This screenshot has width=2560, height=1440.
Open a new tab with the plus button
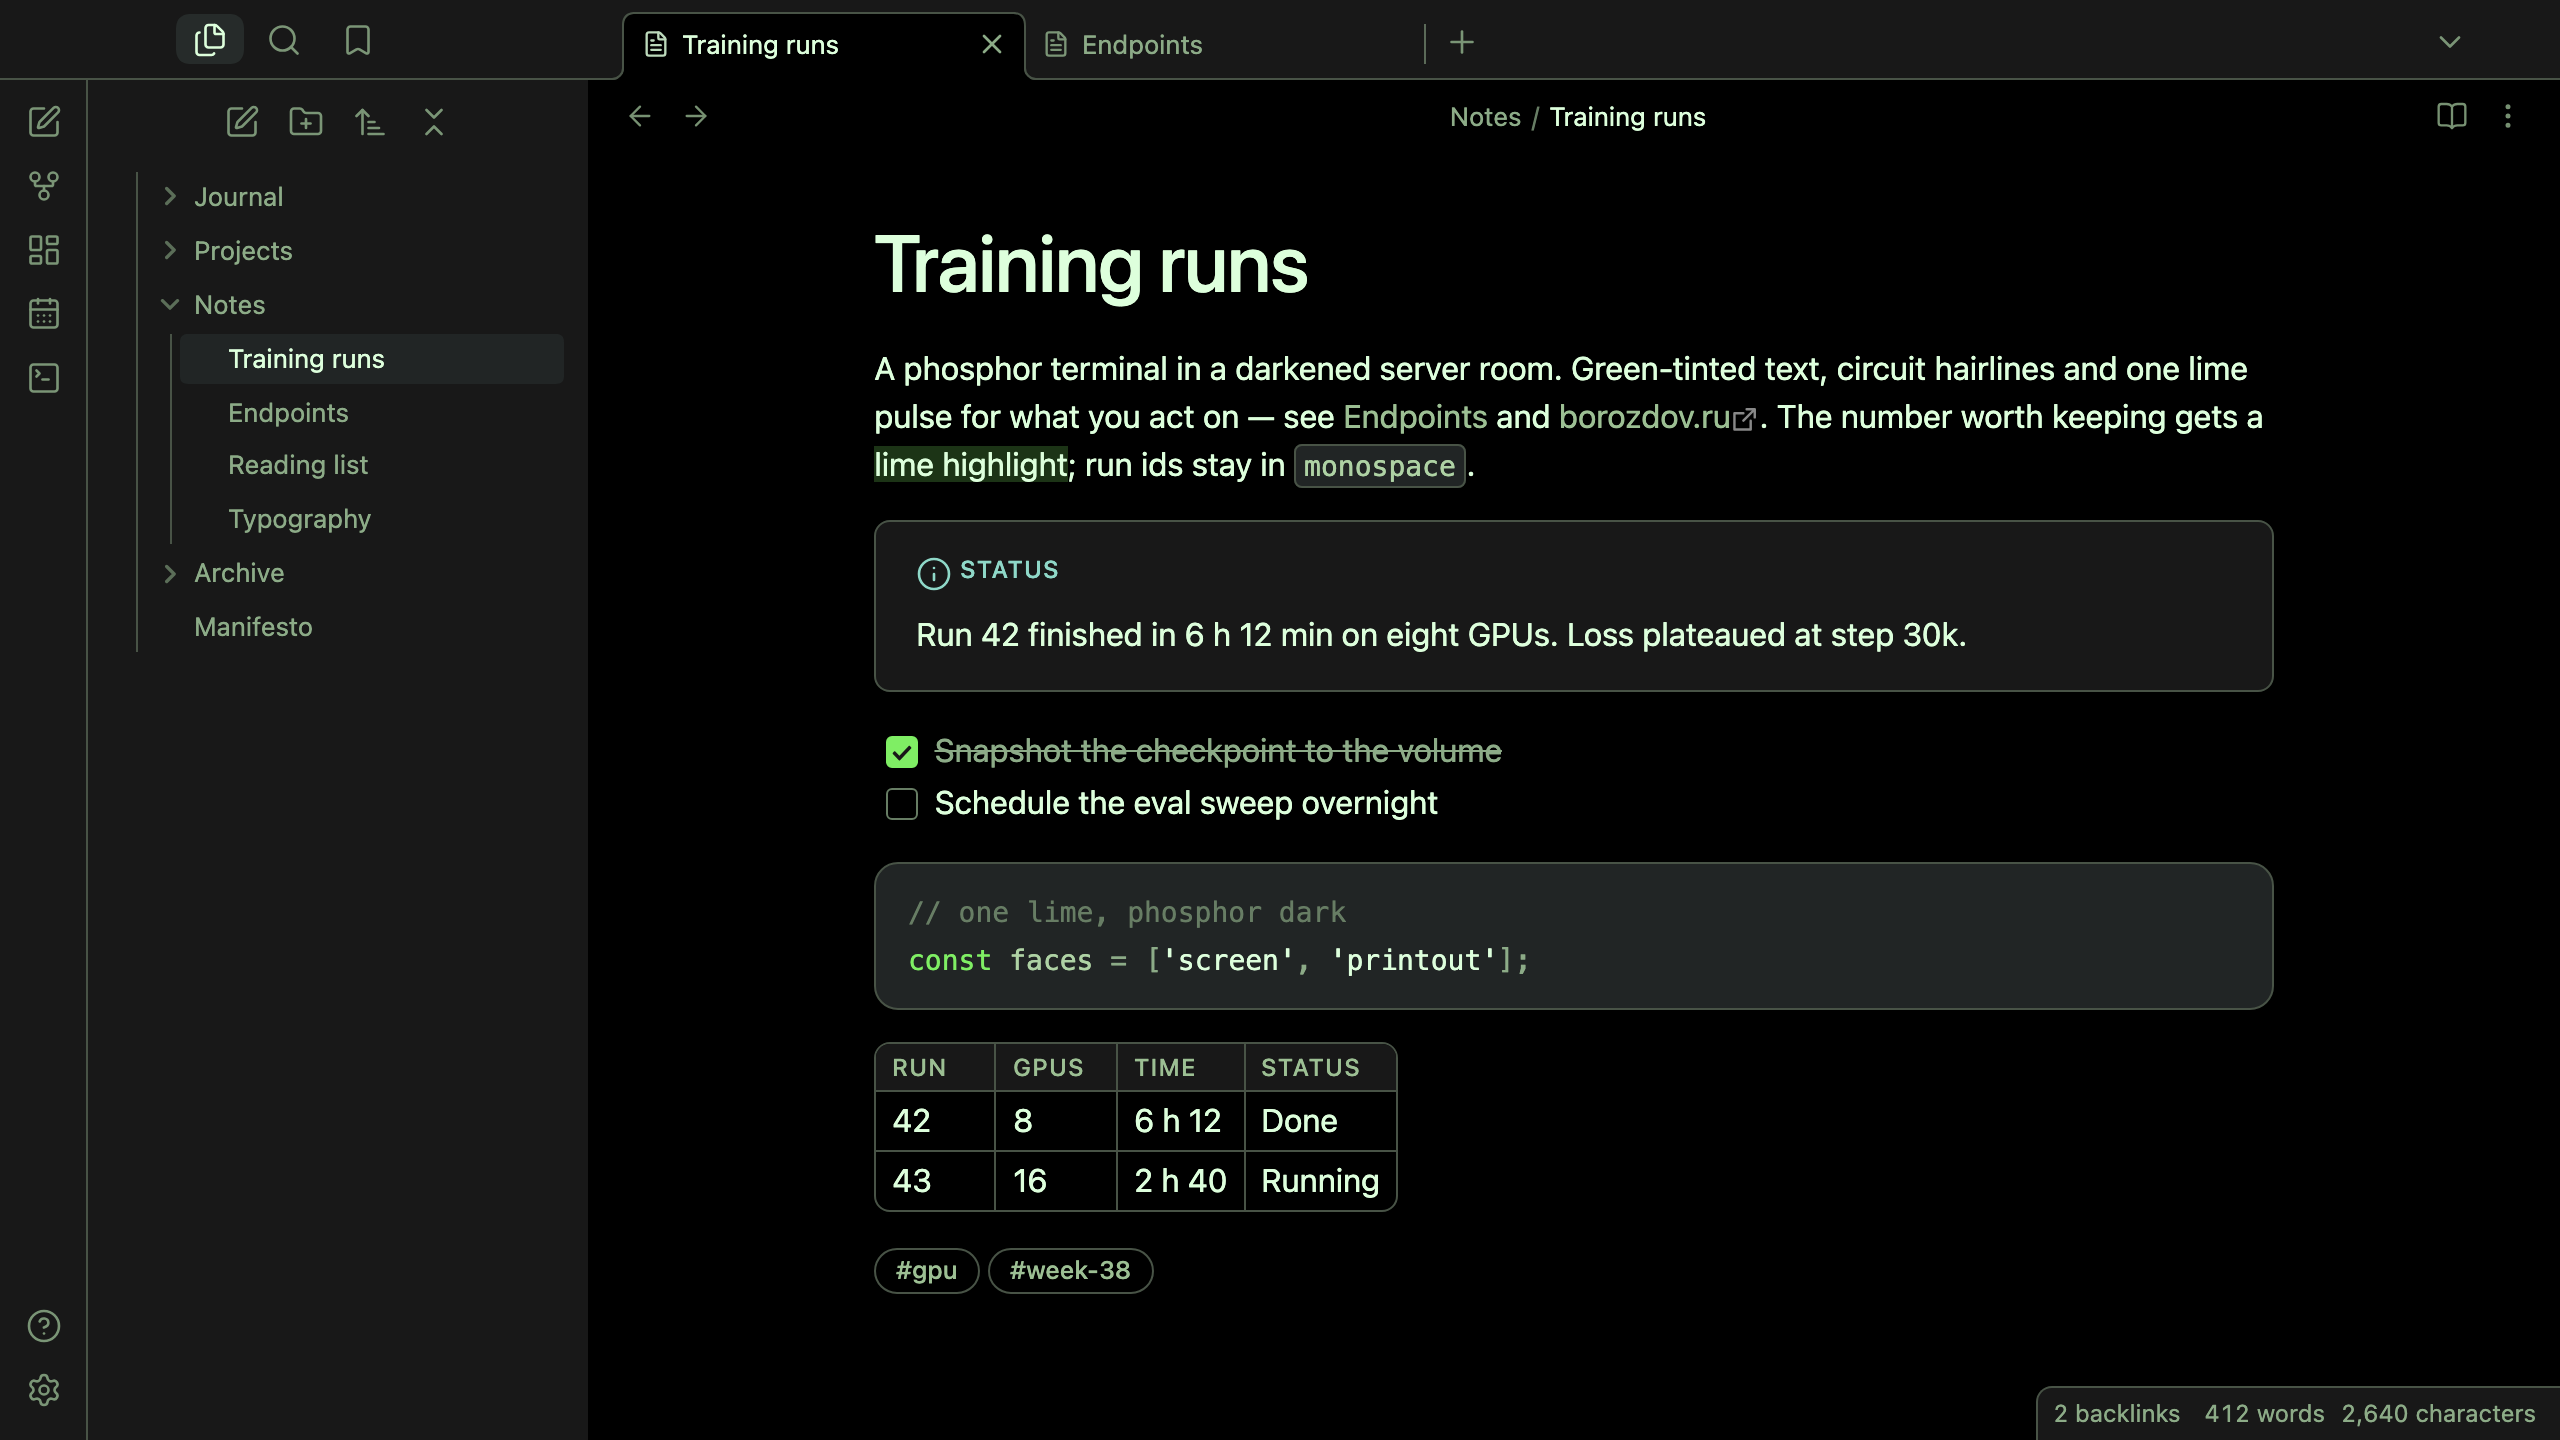[x=1462, y=43]
